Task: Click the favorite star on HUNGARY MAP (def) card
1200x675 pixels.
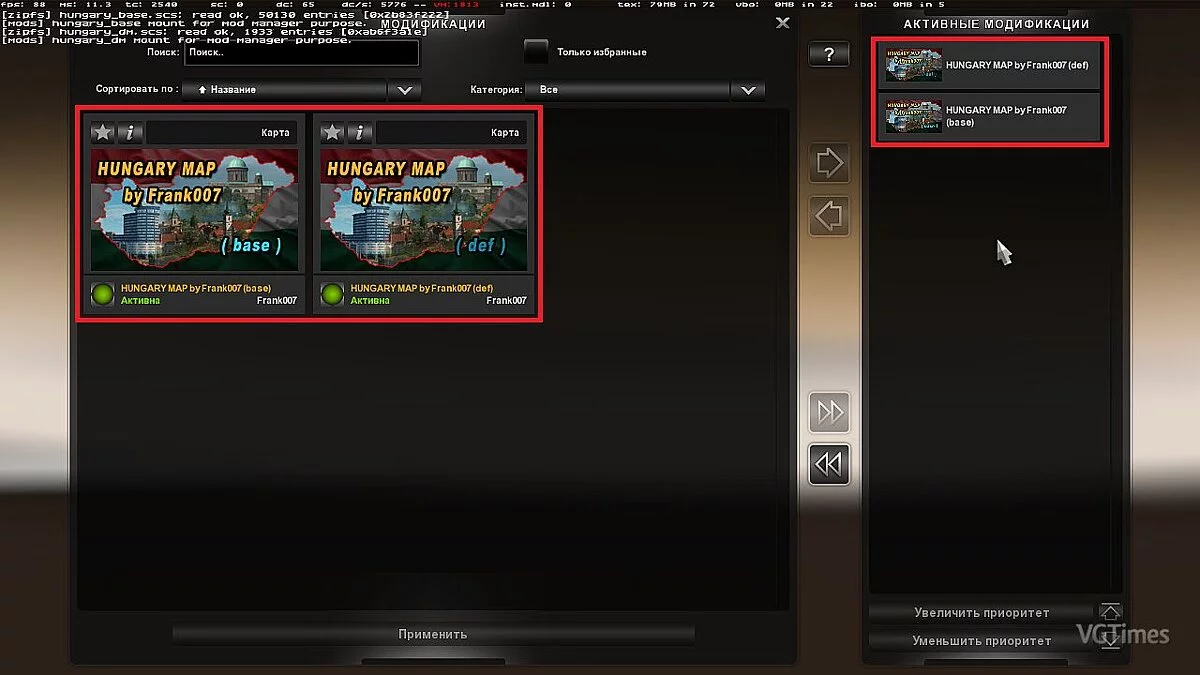Action: pos(330,131)
